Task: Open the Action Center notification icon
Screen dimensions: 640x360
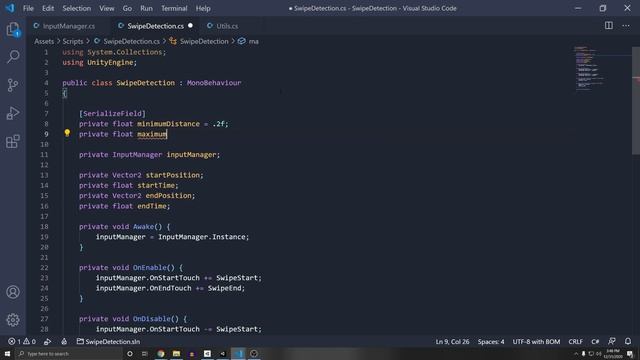Action: [630, 354]
